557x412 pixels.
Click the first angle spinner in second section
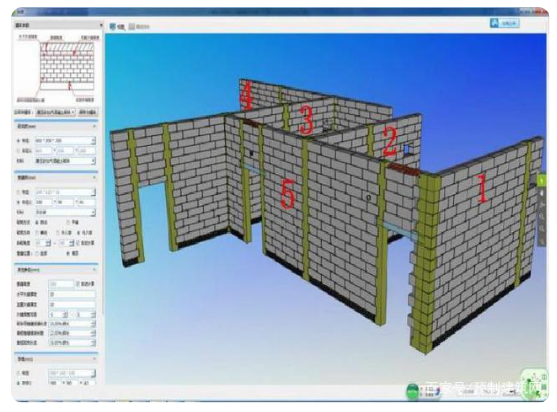click(43, 243)
